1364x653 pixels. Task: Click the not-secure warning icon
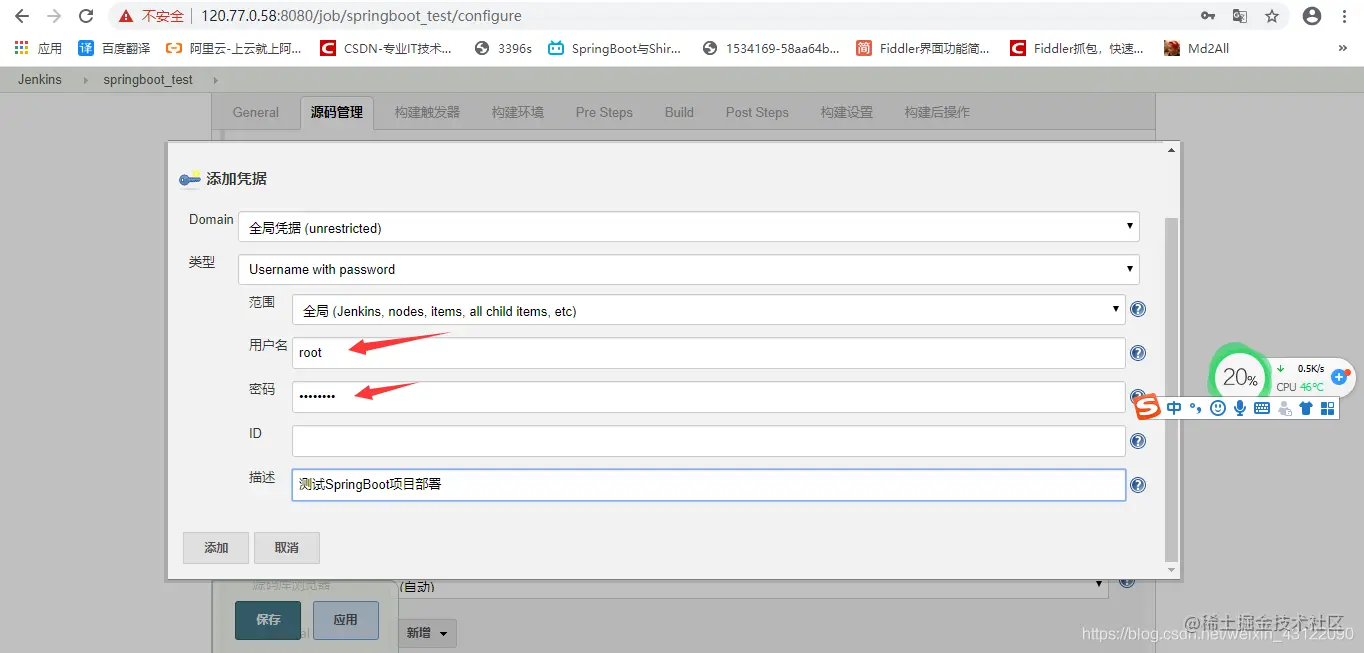coord(126,16)
